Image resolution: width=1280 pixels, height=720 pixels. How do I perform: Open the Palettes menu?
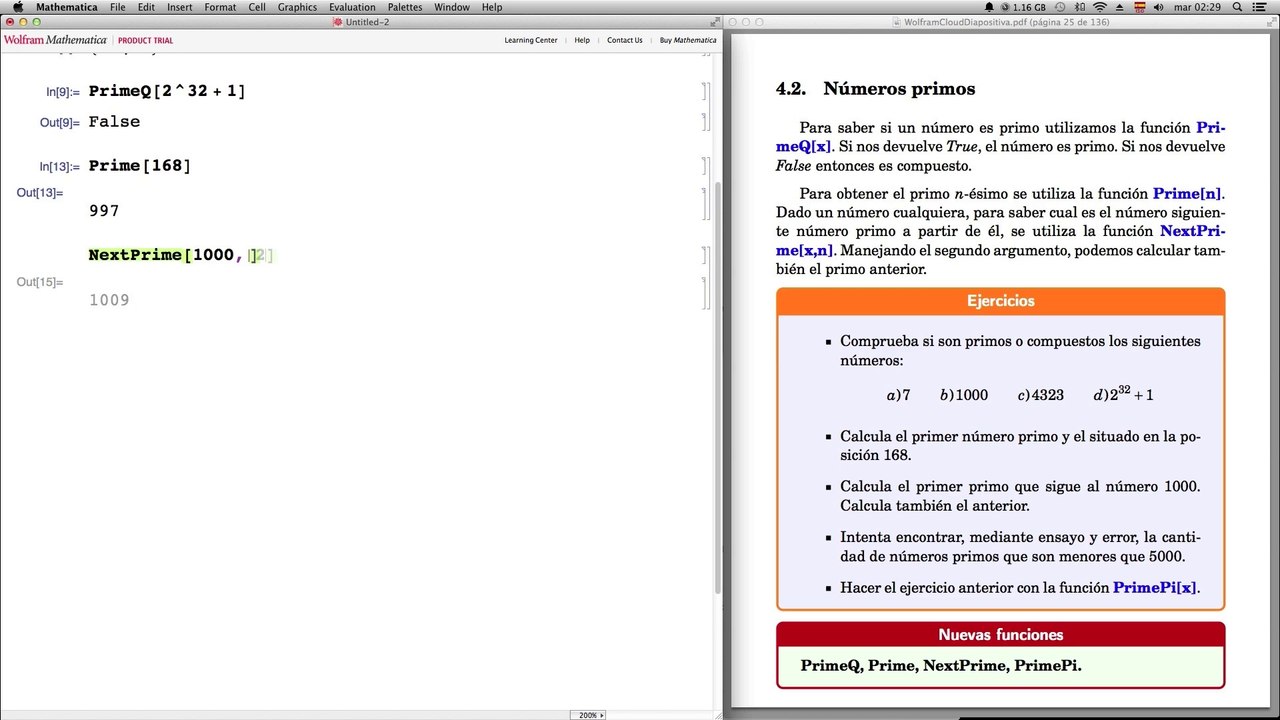405,7
